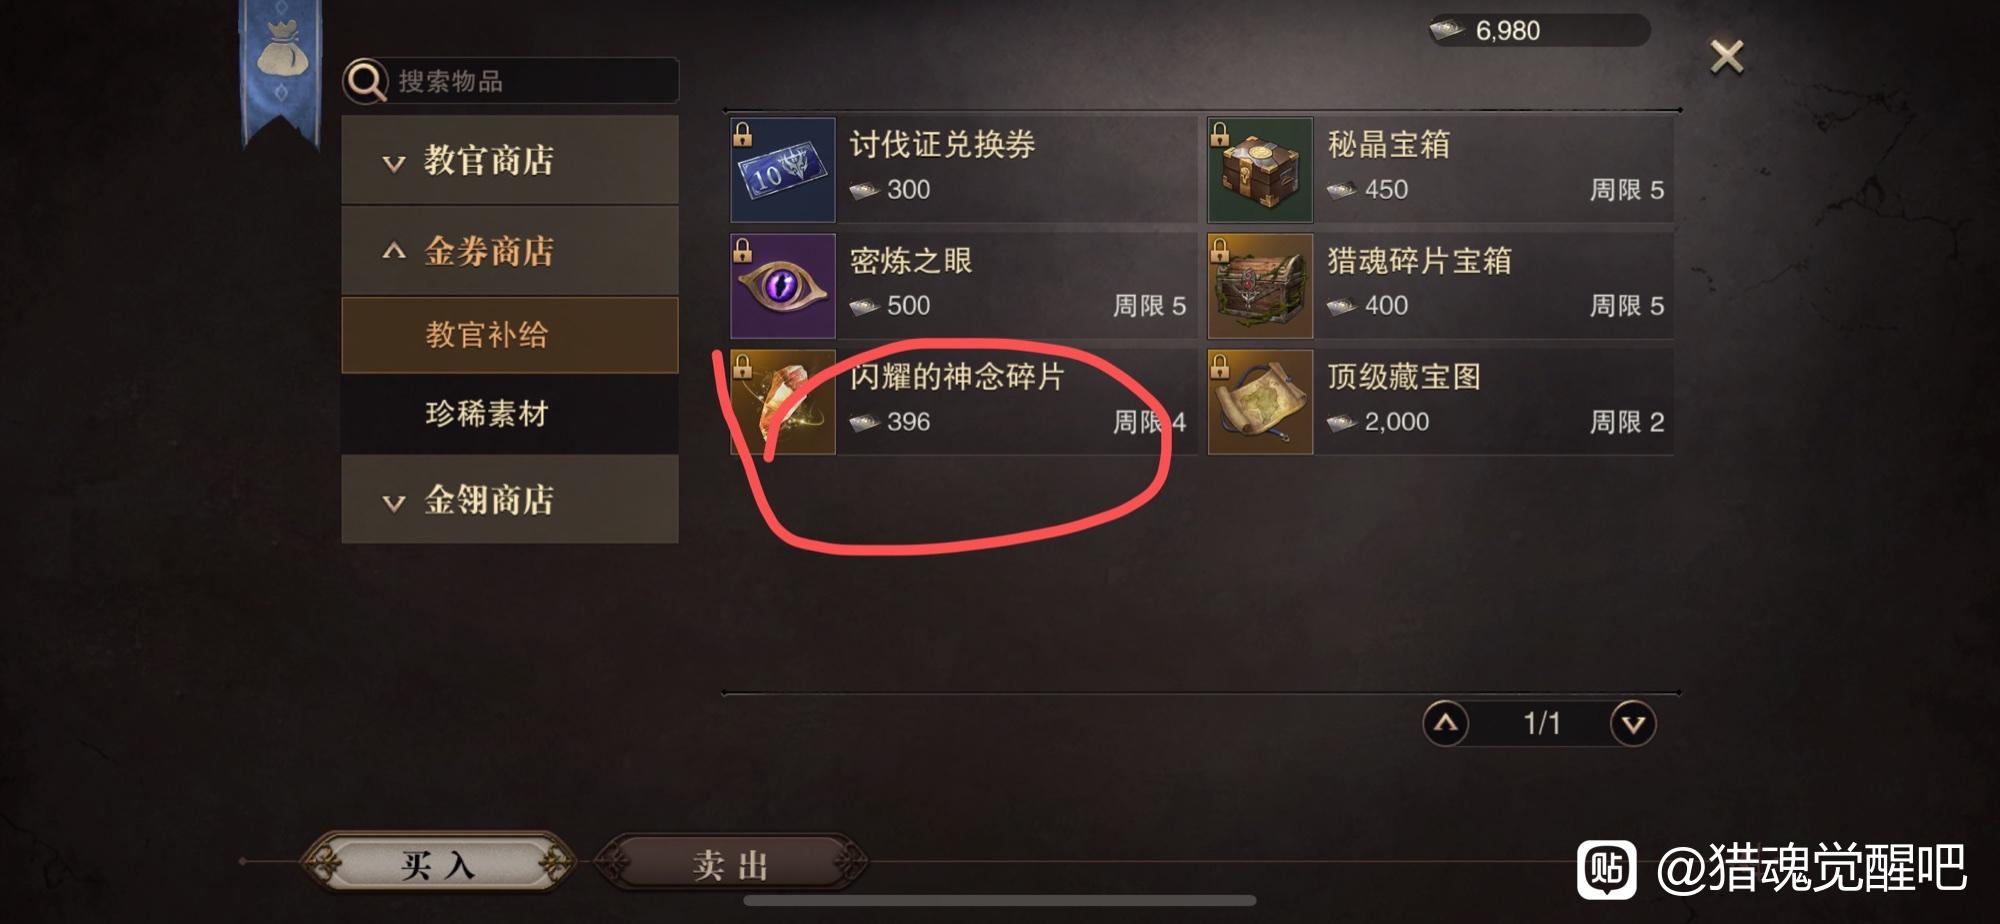2000x924 pixels.
Task: Click the 讨伐证兑换券 ticket icon
Action: 783,170
